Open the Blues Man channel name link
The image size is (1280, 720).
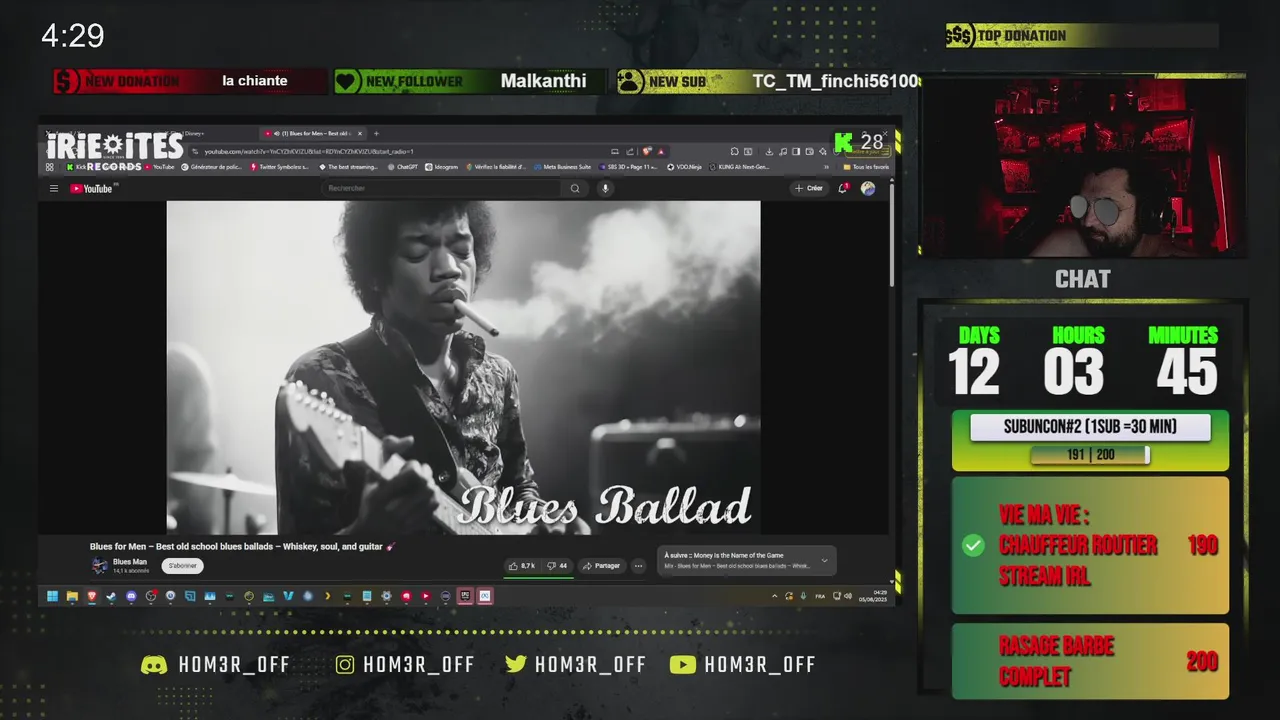tap(130, 562)
